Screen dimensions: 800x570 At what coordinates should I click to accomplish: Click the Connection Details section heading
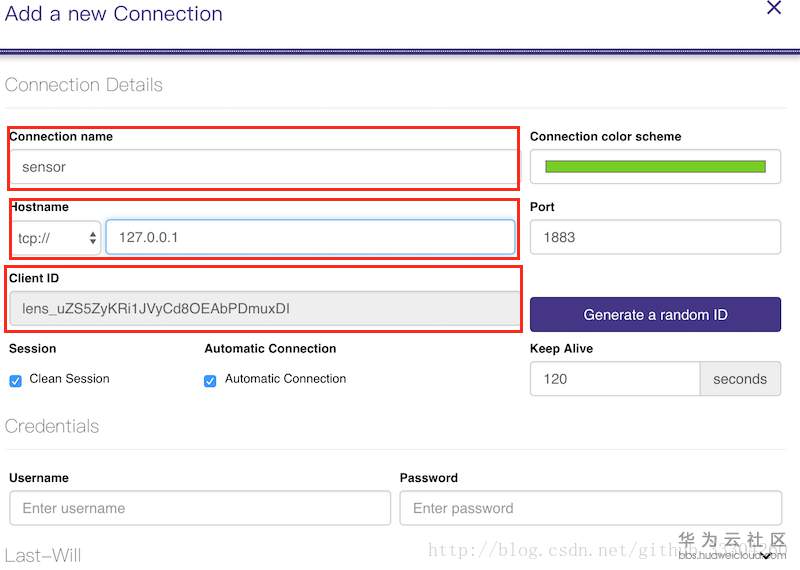pyautogui.click(x=84, y=85)
